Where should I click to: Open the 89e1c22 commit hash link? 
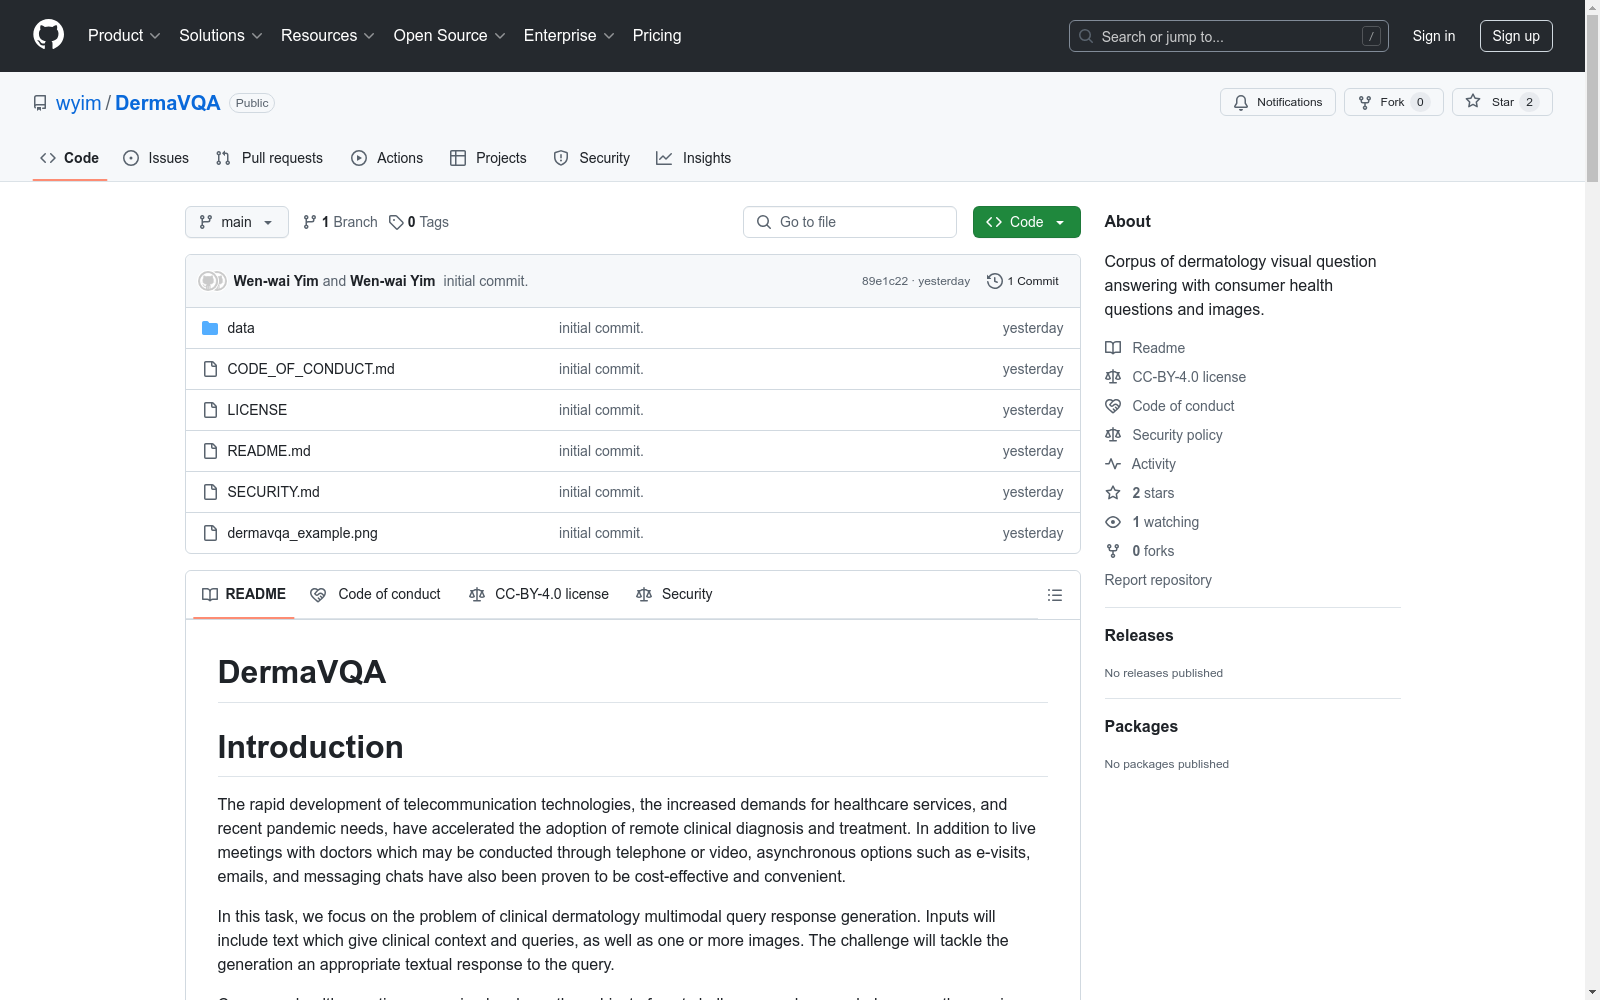(x=885, y=281)
